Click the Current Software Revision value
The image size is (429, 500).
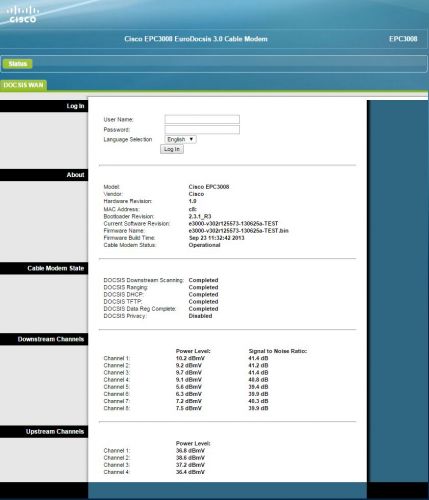(x=233, y=223)
